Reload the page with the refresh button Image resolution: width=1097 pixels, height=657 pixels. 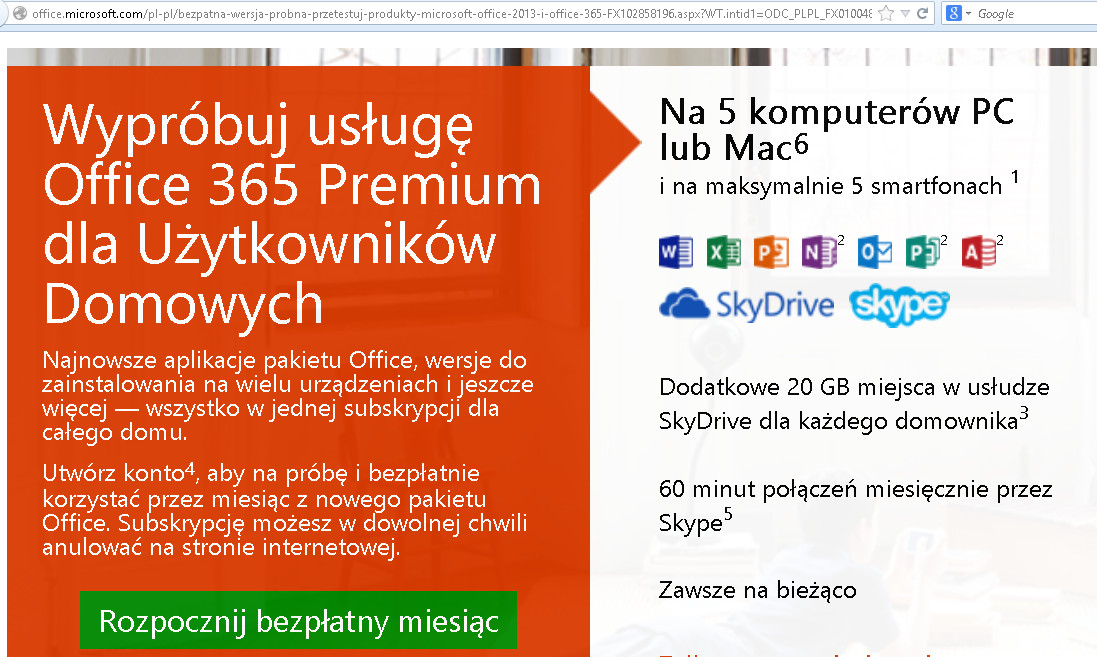[922, 14]
